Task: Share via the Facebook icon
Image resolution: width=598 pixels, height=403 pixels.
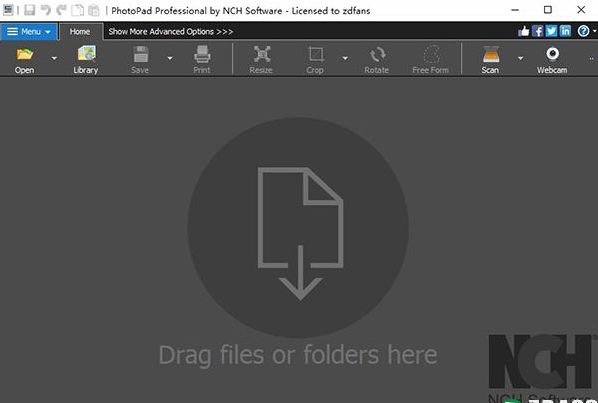Action: [x=537, y=31]
